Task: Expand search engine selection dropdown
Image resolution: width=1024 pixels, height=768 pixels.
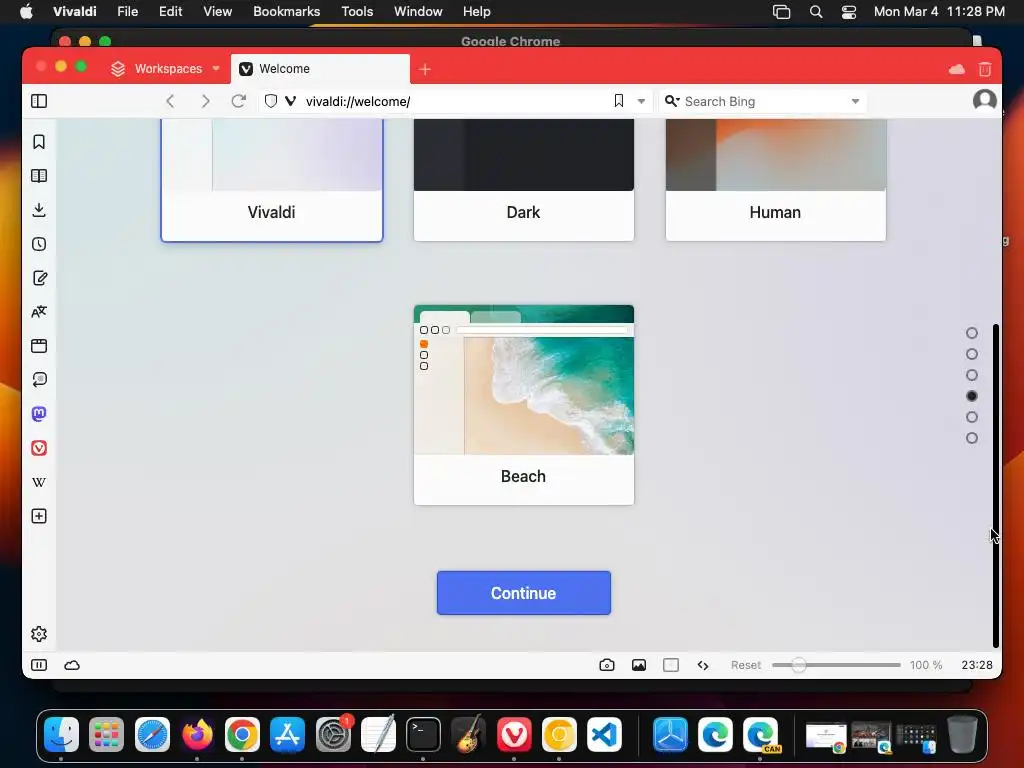Action: tap(855, 101)
